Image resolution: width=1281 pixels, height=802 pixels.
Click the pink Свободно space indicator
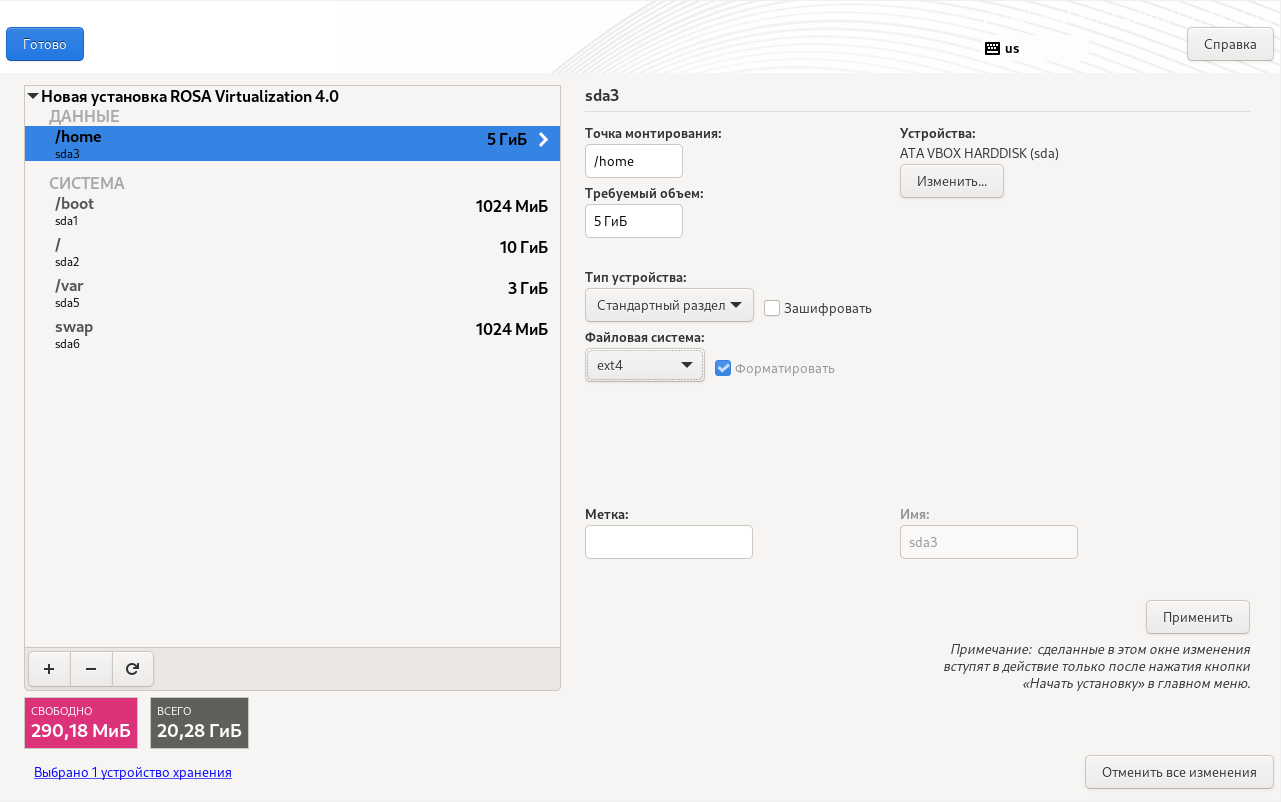[x=81, y=723]
